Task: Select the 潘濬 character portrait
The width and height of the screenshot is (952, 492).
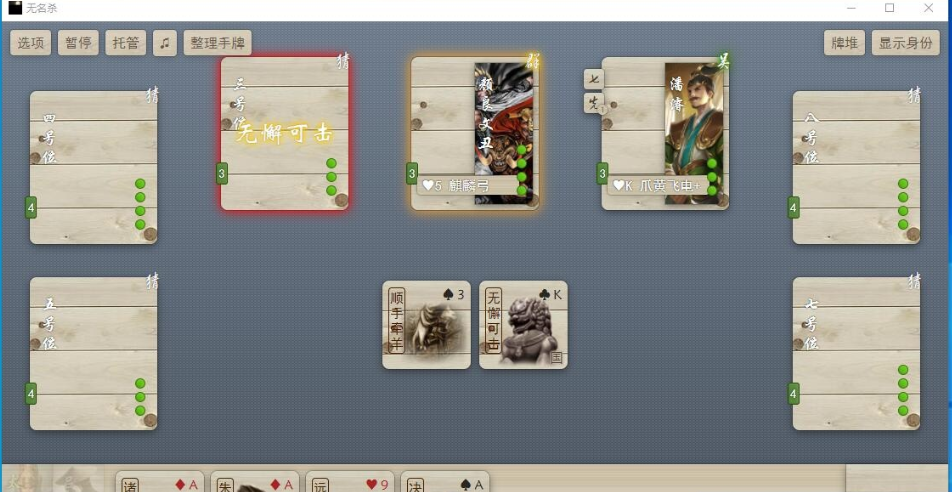Action: (x=693, y=130)
